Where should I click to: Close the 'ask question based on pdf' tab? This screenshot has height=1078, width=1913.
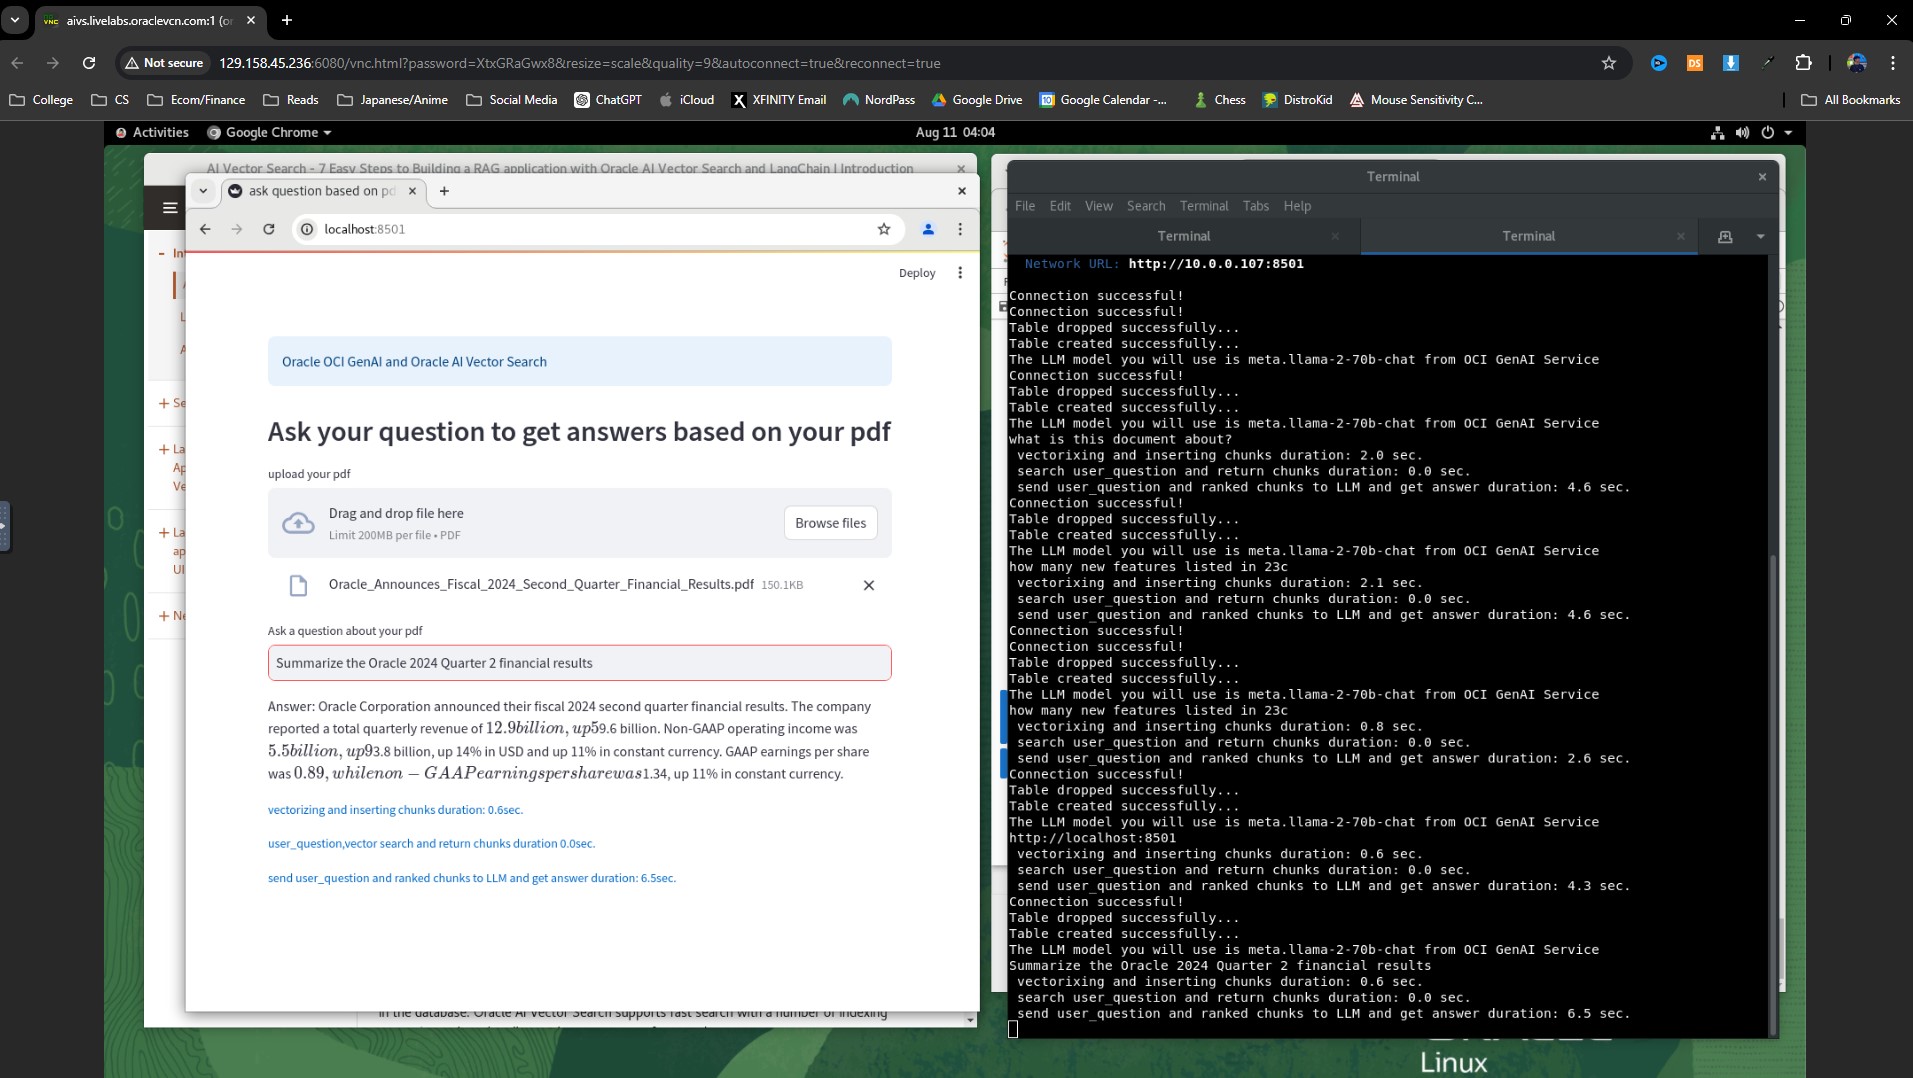pyautogui.click(x=412, y=191)
